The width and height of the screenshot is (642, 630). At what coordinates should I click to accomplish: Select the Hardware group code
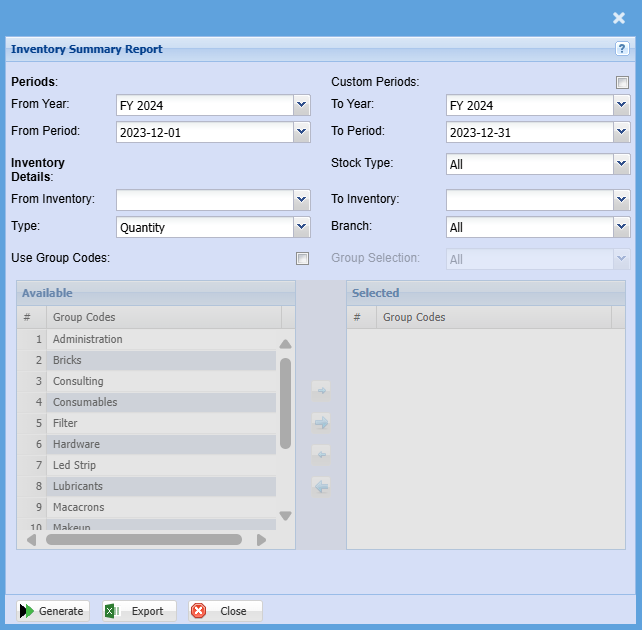tap(147, 444)
